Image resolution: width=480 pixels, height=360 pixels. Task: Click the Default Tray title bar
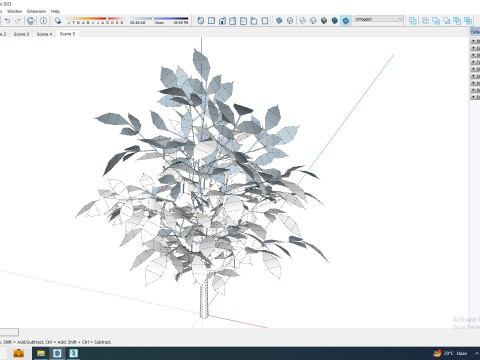pos(475,32)
